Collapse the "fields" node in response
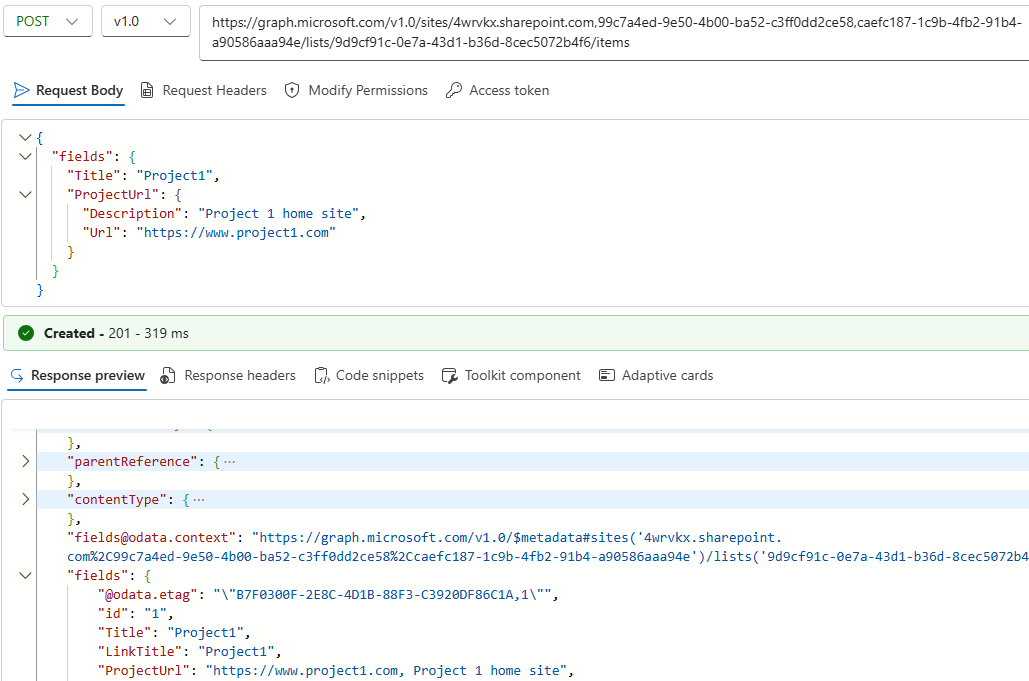 [25, 575]
